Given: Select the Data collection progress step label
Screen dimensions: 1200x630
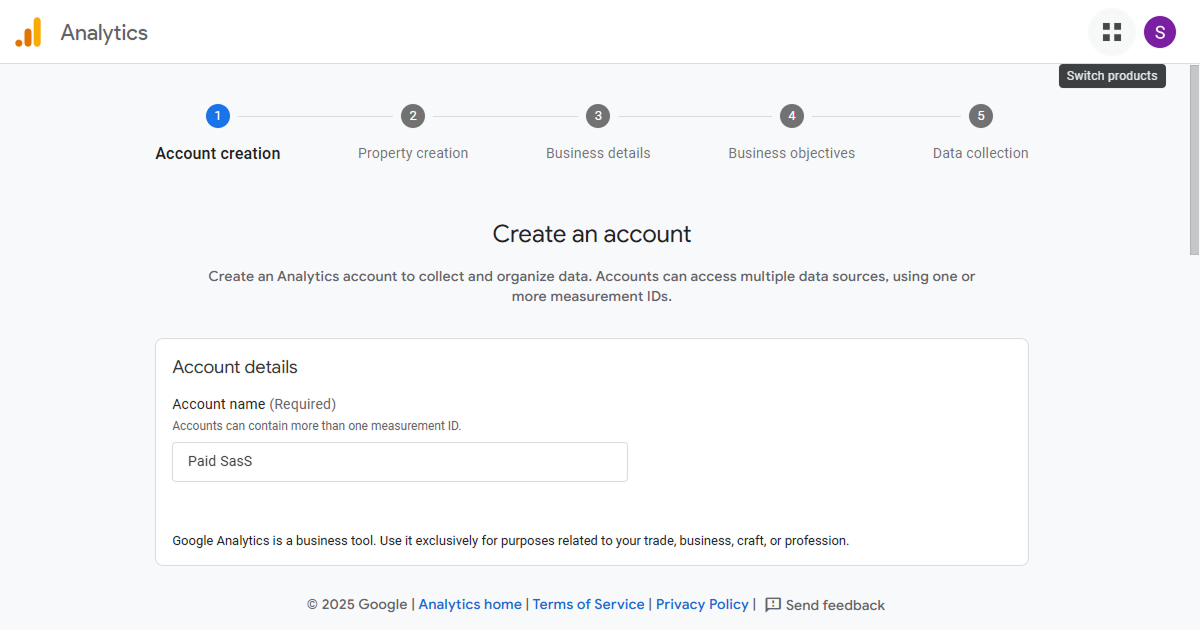Looking at the screenshot, I should click(x=980, y=152).
